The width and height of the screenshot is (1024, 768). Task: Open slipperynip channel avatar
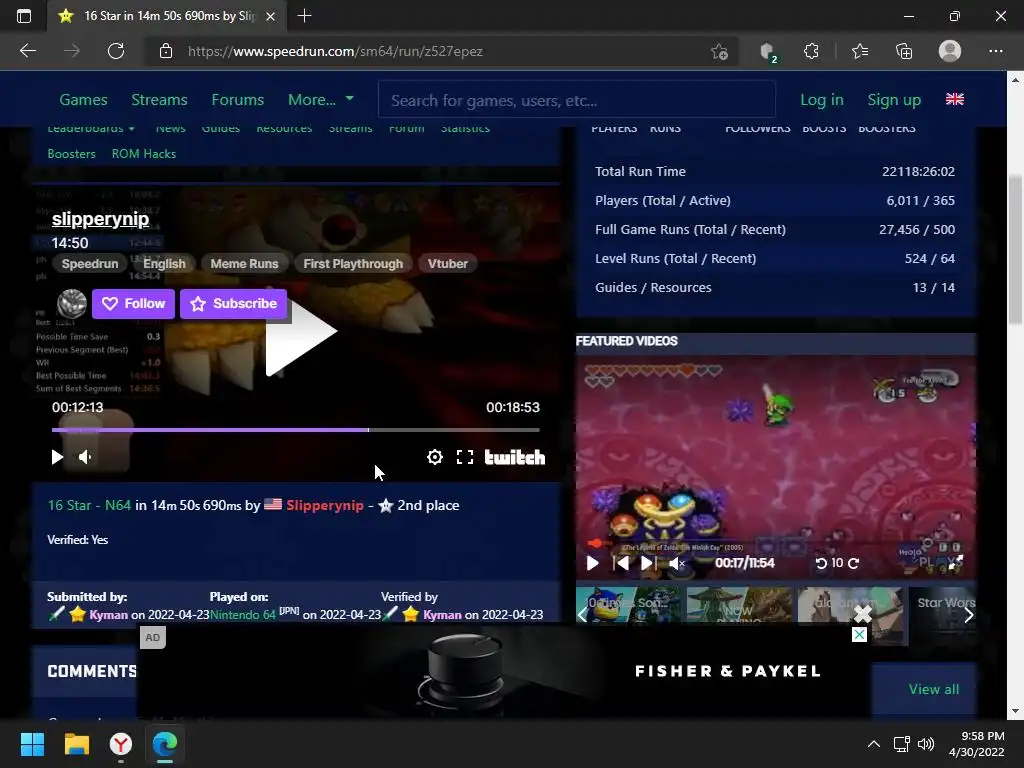(72, 304)
